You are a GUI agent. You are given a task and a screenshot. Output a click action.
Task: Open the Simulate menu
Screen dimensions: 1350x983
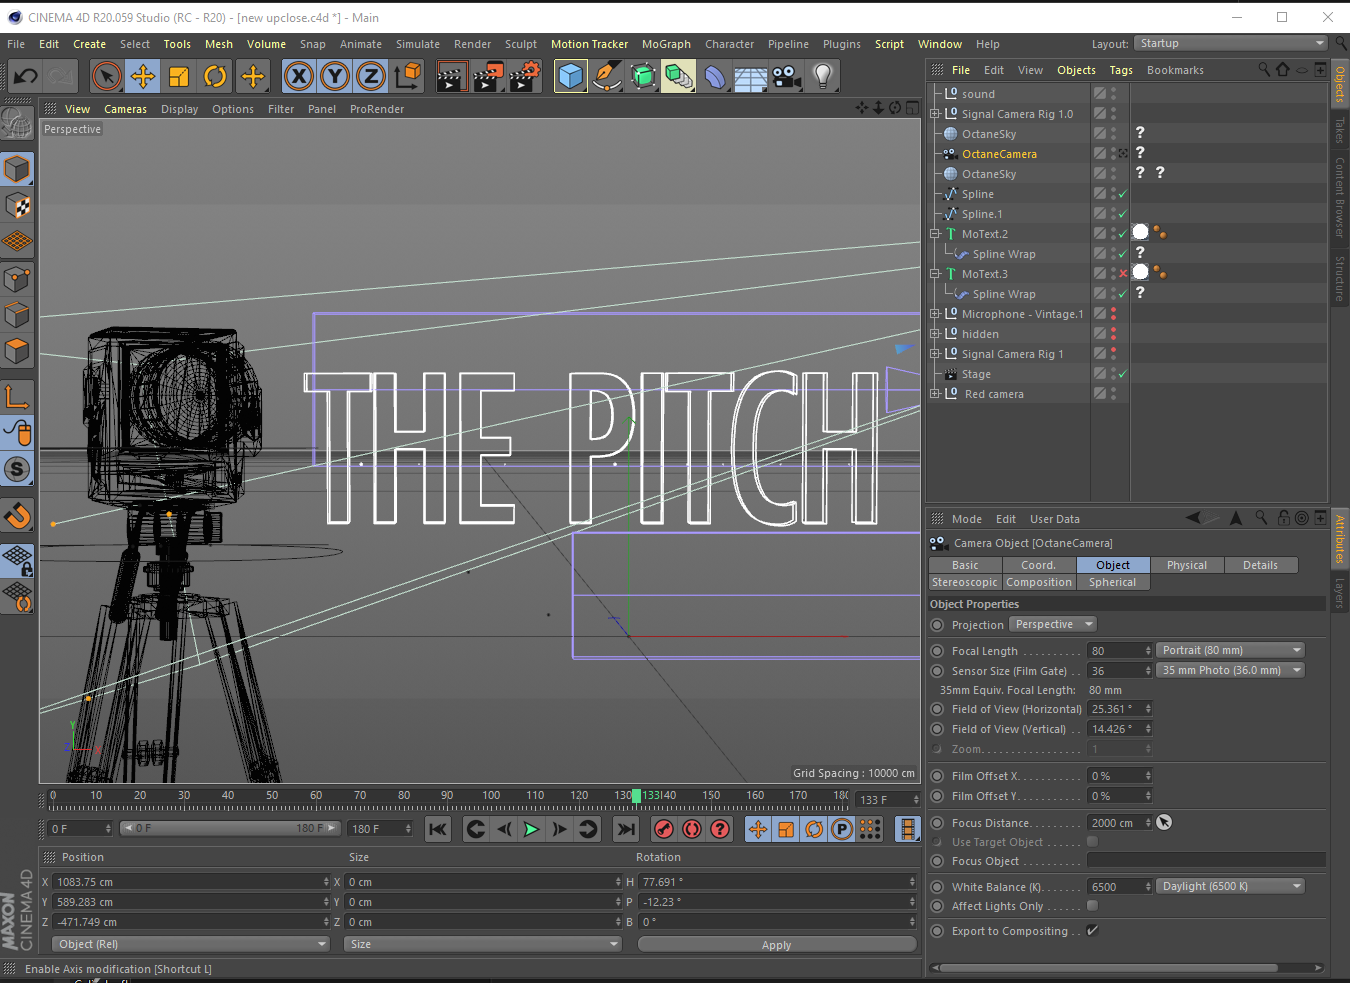(x=418, y=44)
